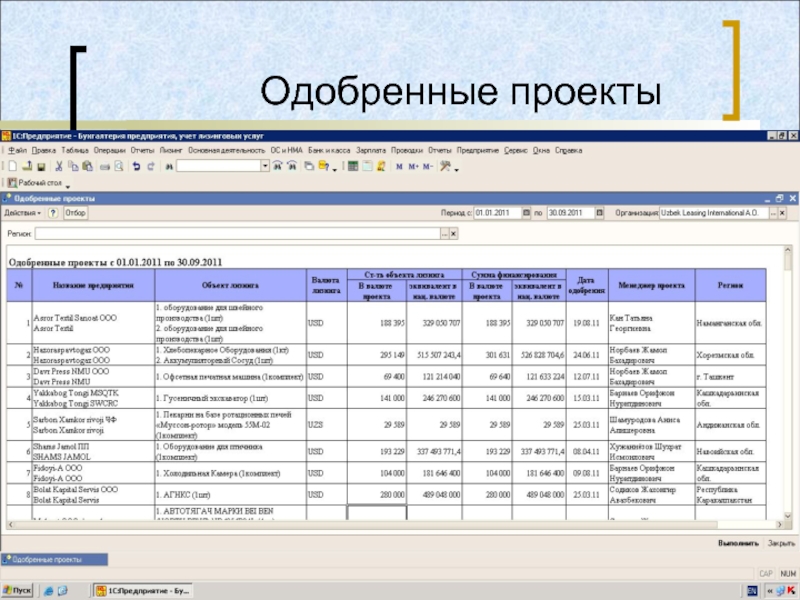Create a new document with the blank page icon
This screenshot has width=800, height=600.
point(13,166)
